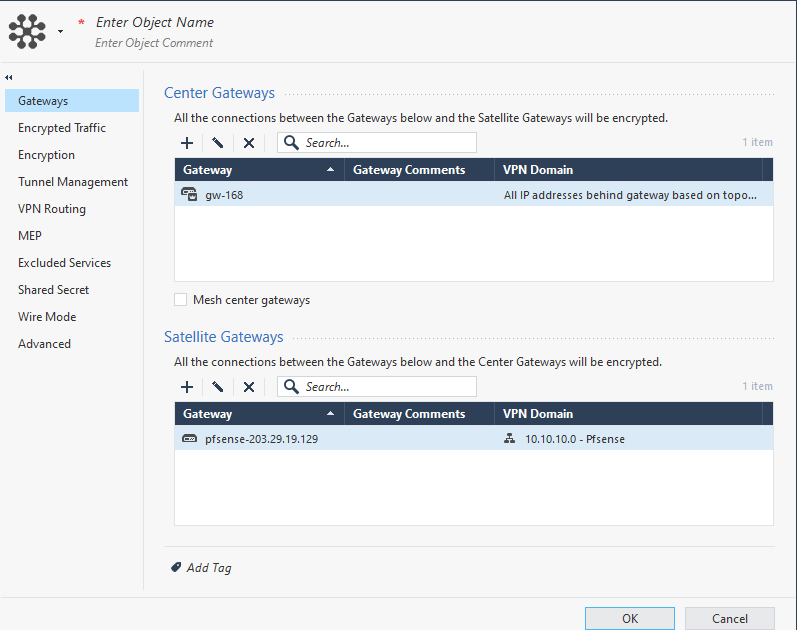Open the Encrypted Traffic section
The height and width of the screenshot is (630, 797).
62,128
